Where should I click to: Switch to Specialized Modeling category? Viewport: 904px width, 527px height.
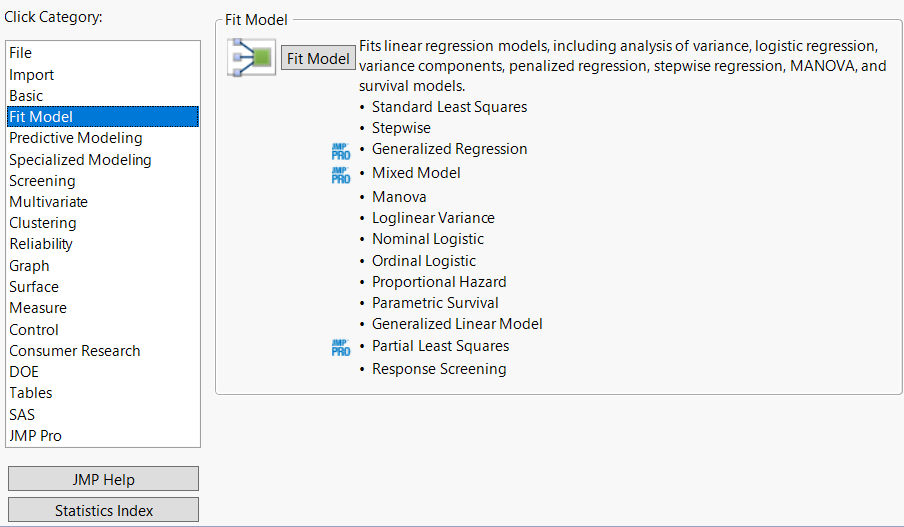[x=80, y=160]
